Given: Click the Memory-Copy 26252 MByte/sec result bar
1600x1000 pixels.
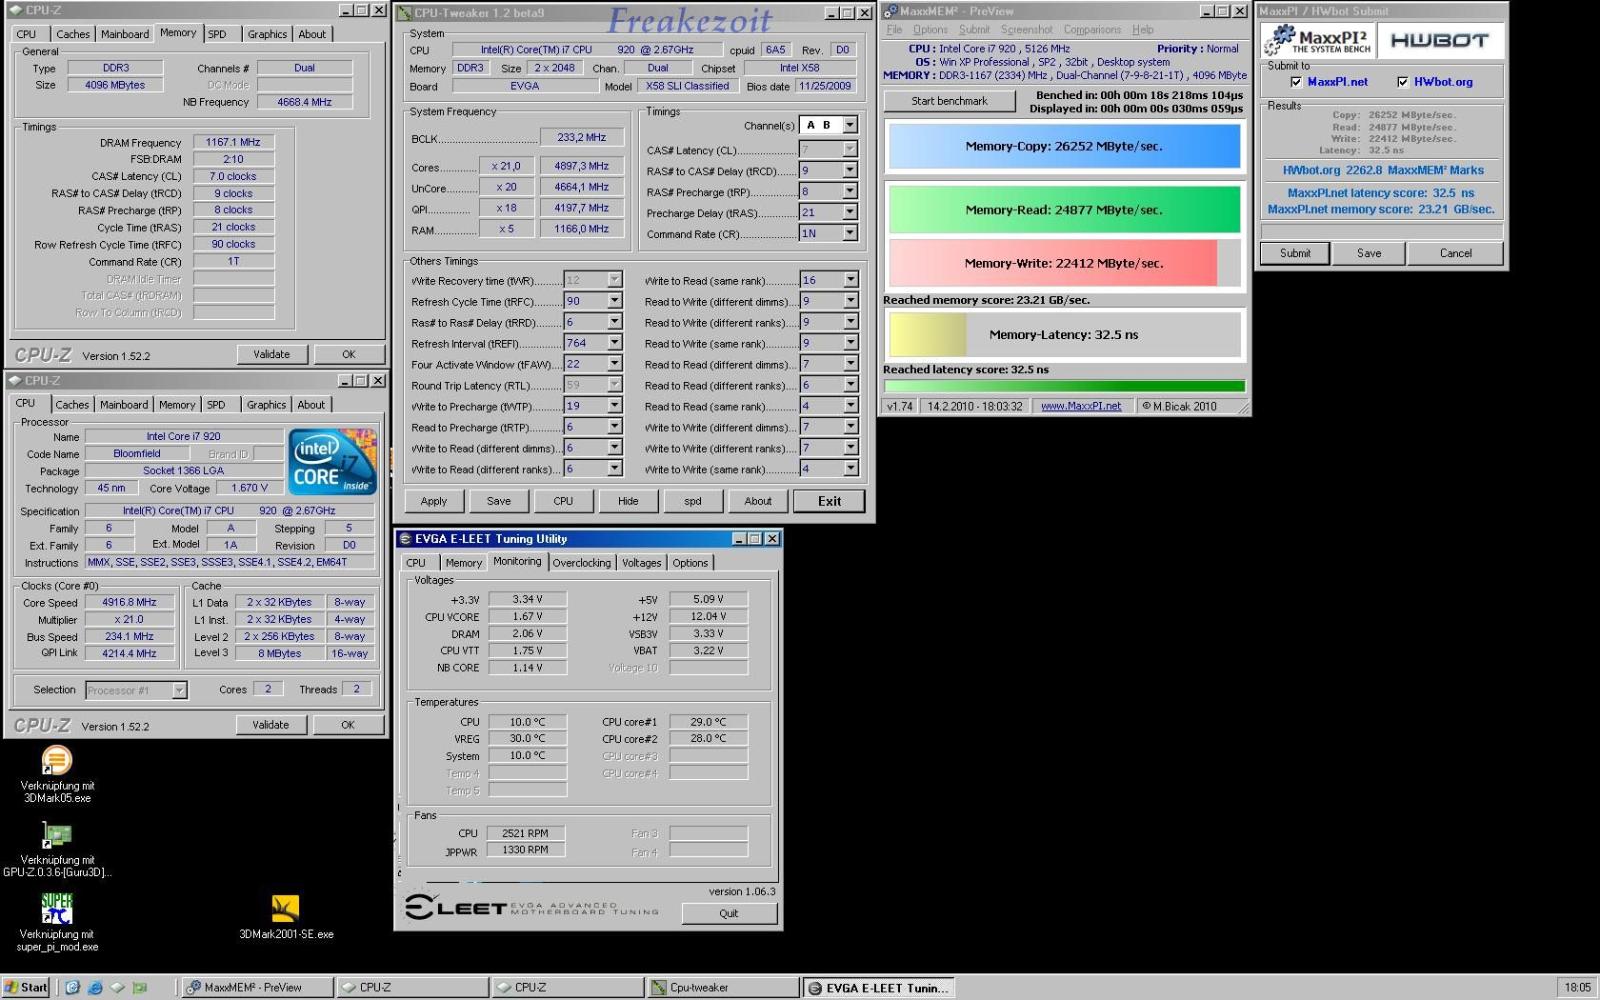Looking at the screenshot, I should pyautogui.click(x=1064, y=146).
